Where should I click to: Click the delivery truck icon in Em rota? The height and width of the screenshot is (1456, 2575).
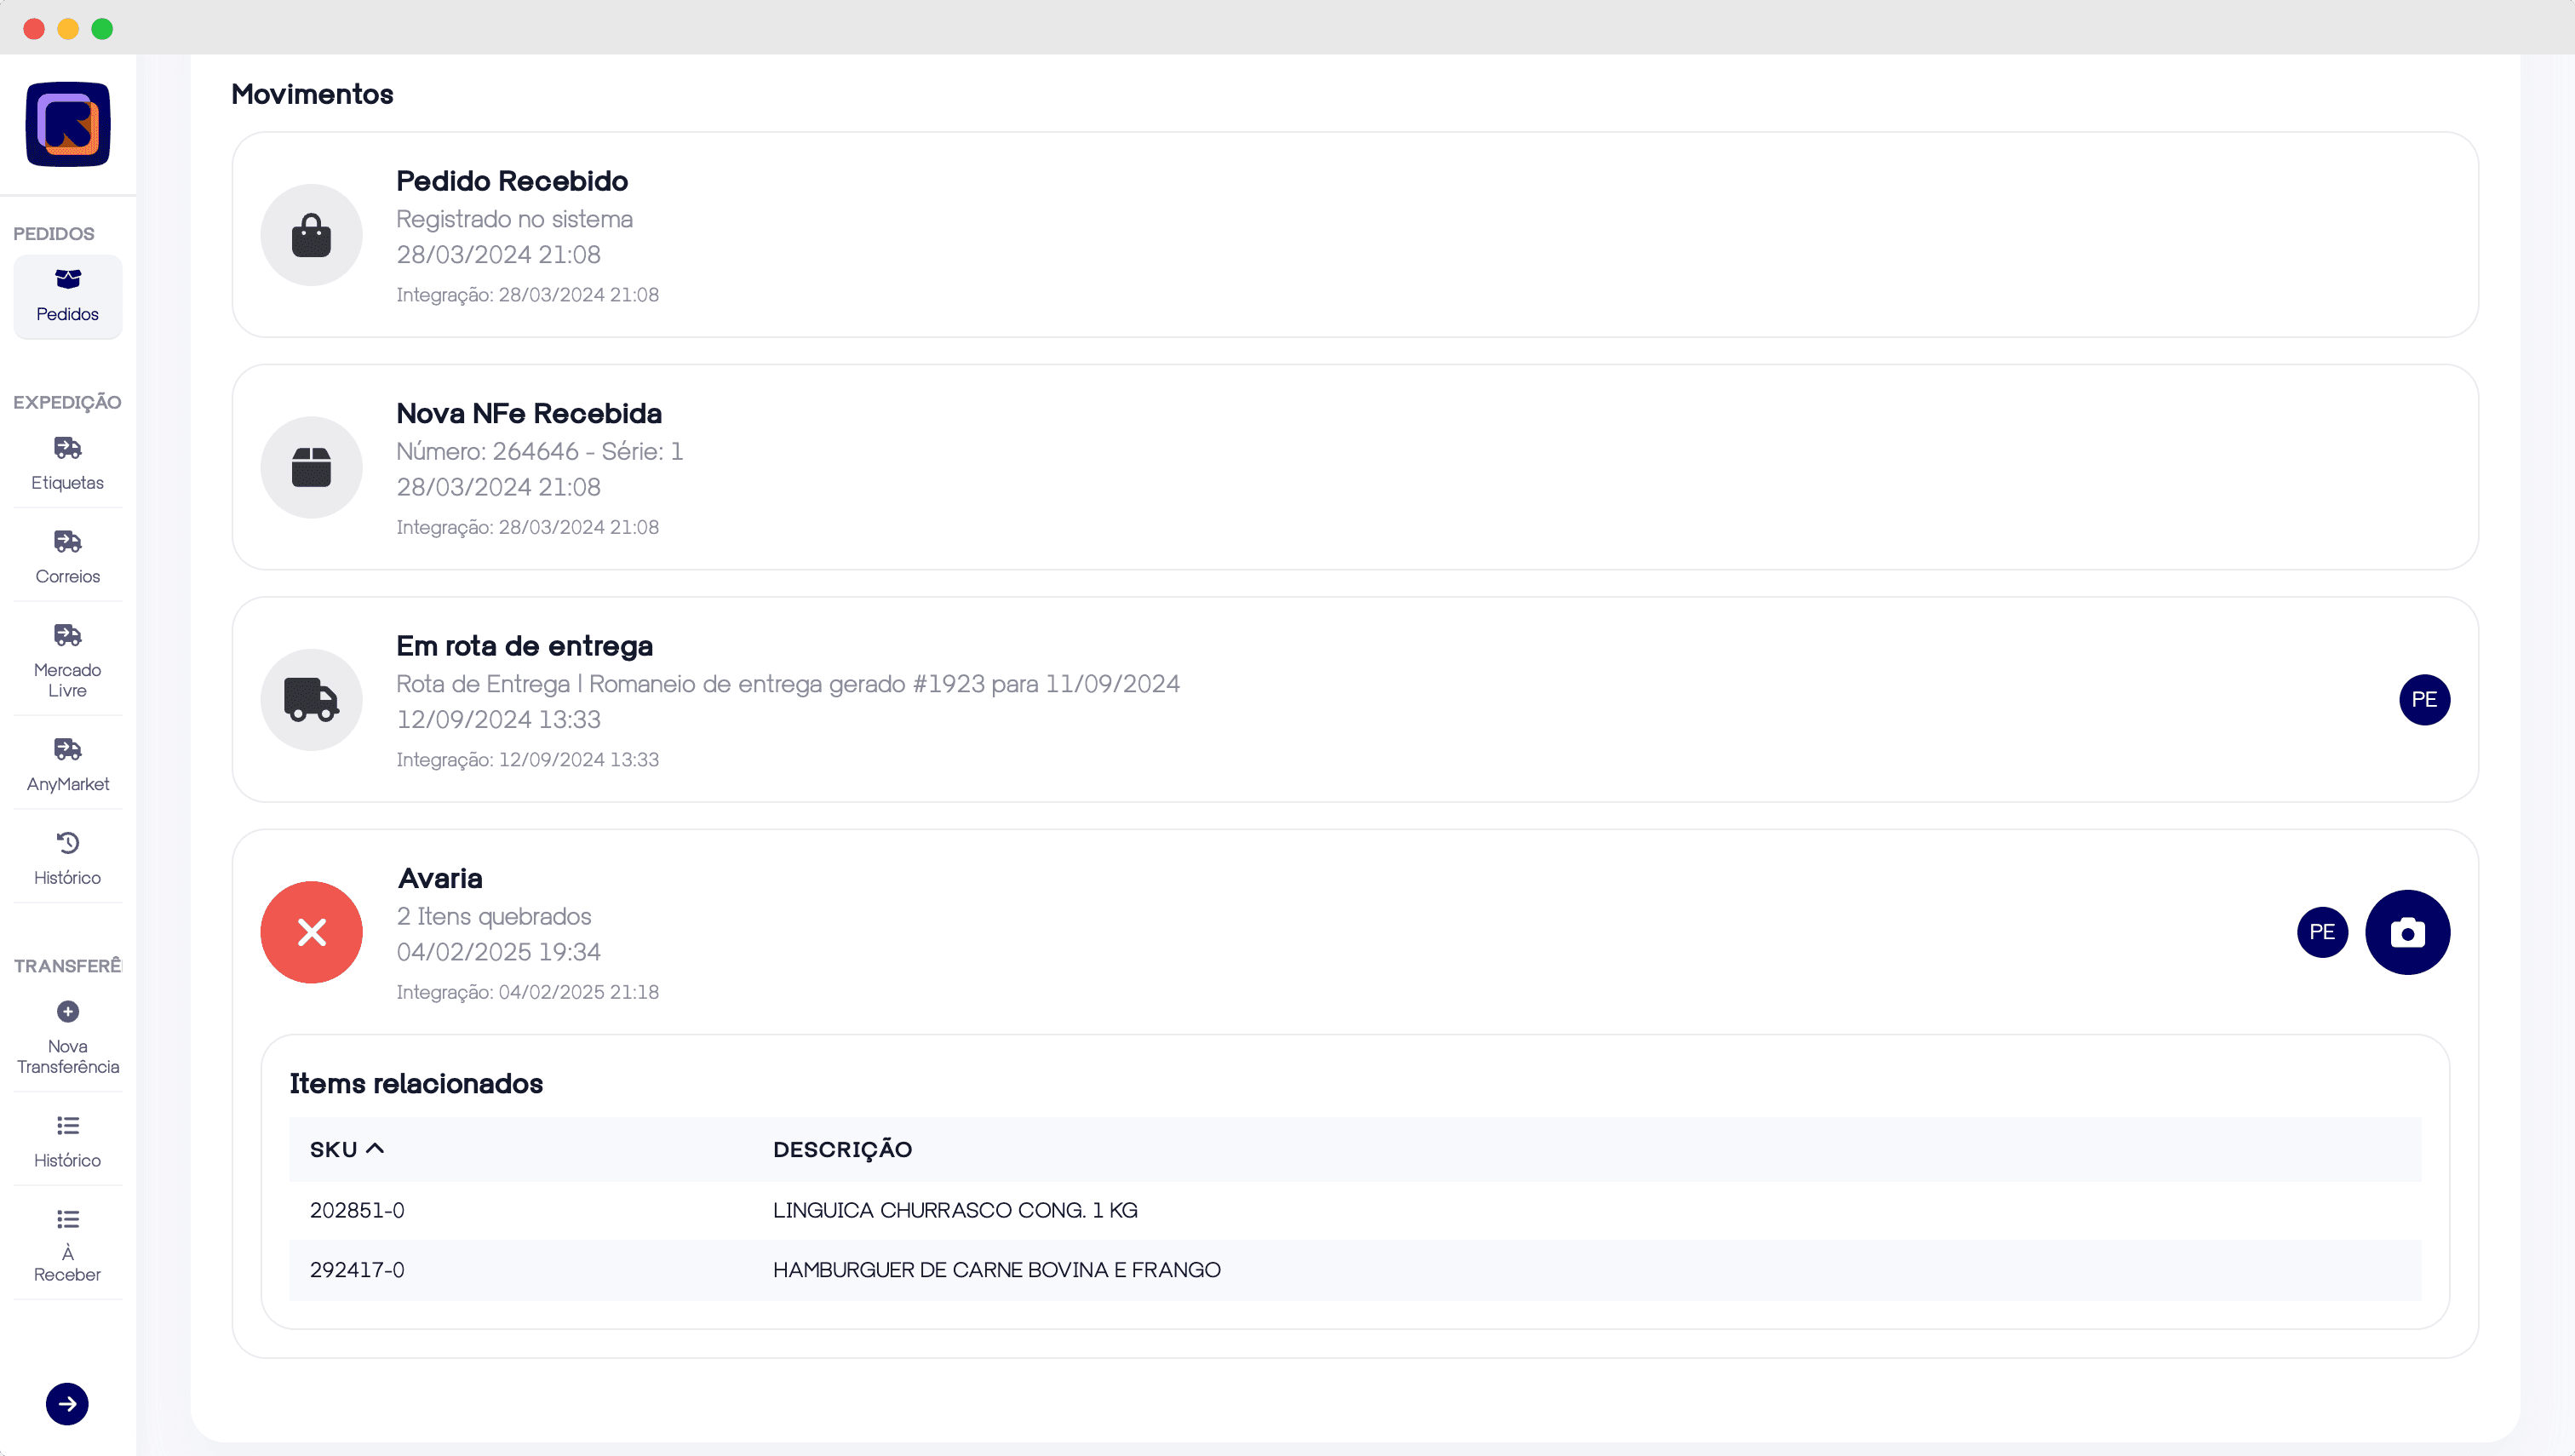311,699
